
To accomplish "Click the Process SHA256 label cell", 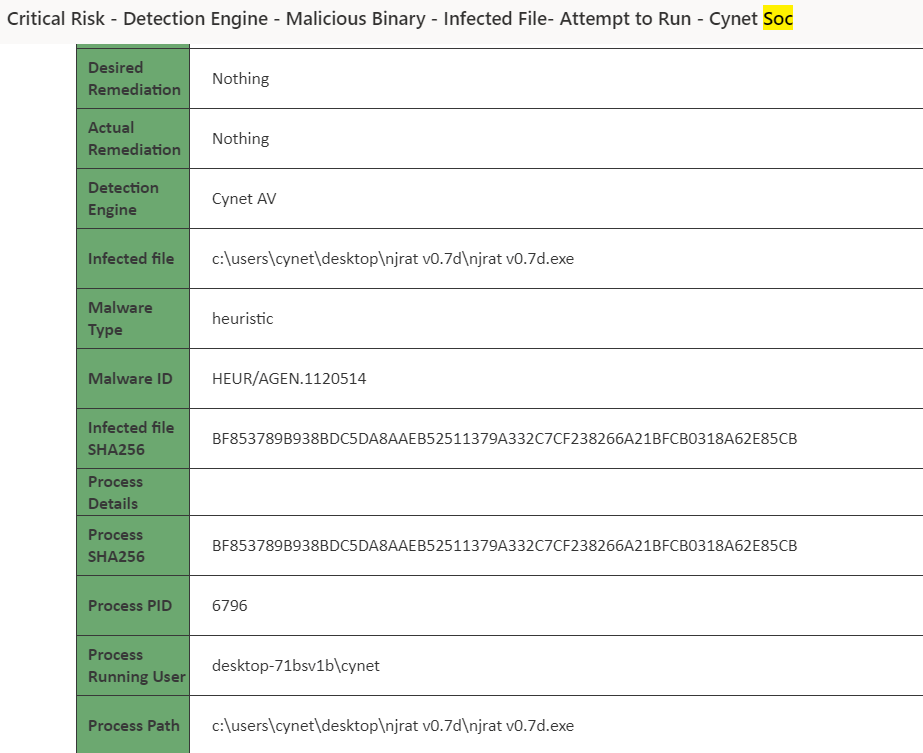I will (133, 546).
